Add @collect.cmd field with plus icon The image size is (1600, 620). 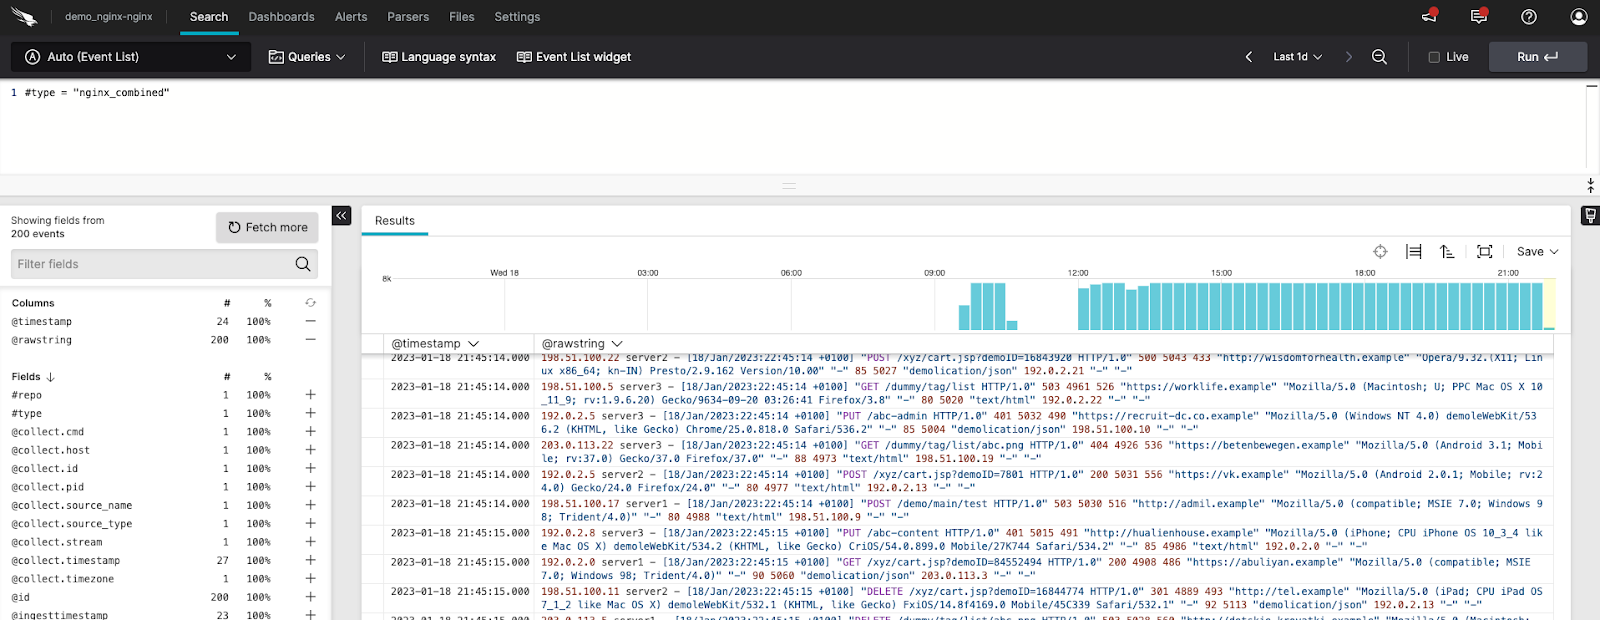(x=310, y=432)
